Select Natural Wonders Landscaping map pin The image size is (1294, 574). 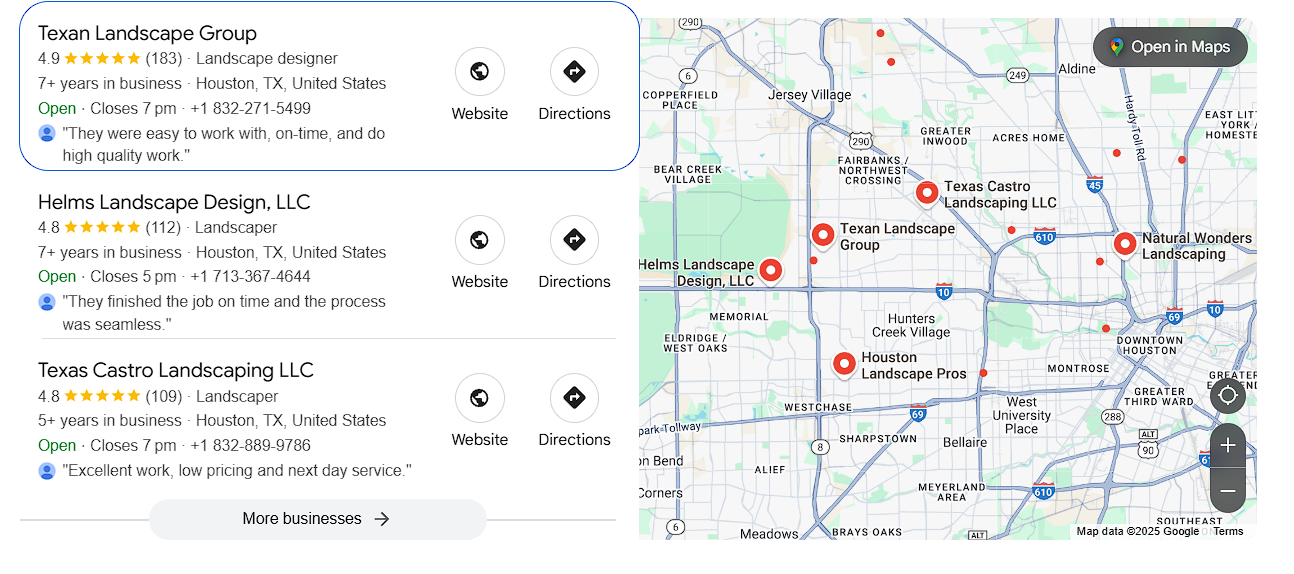[x=1124, y=244]
